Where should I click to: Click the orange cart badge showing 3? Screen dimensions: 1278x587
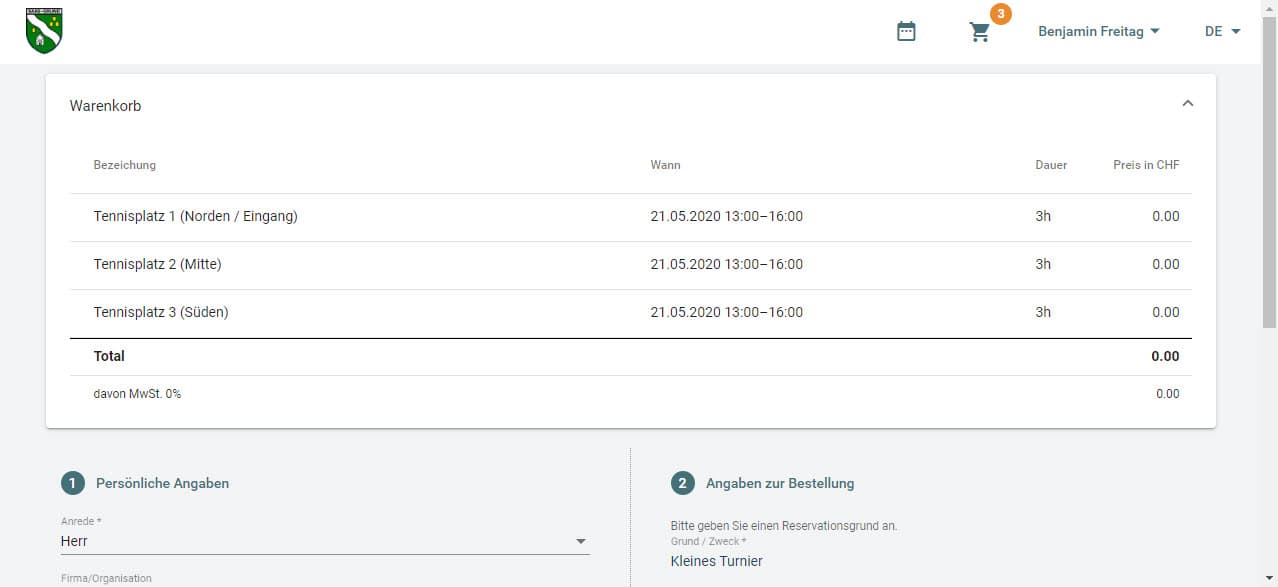click(x=1000, y=14)
